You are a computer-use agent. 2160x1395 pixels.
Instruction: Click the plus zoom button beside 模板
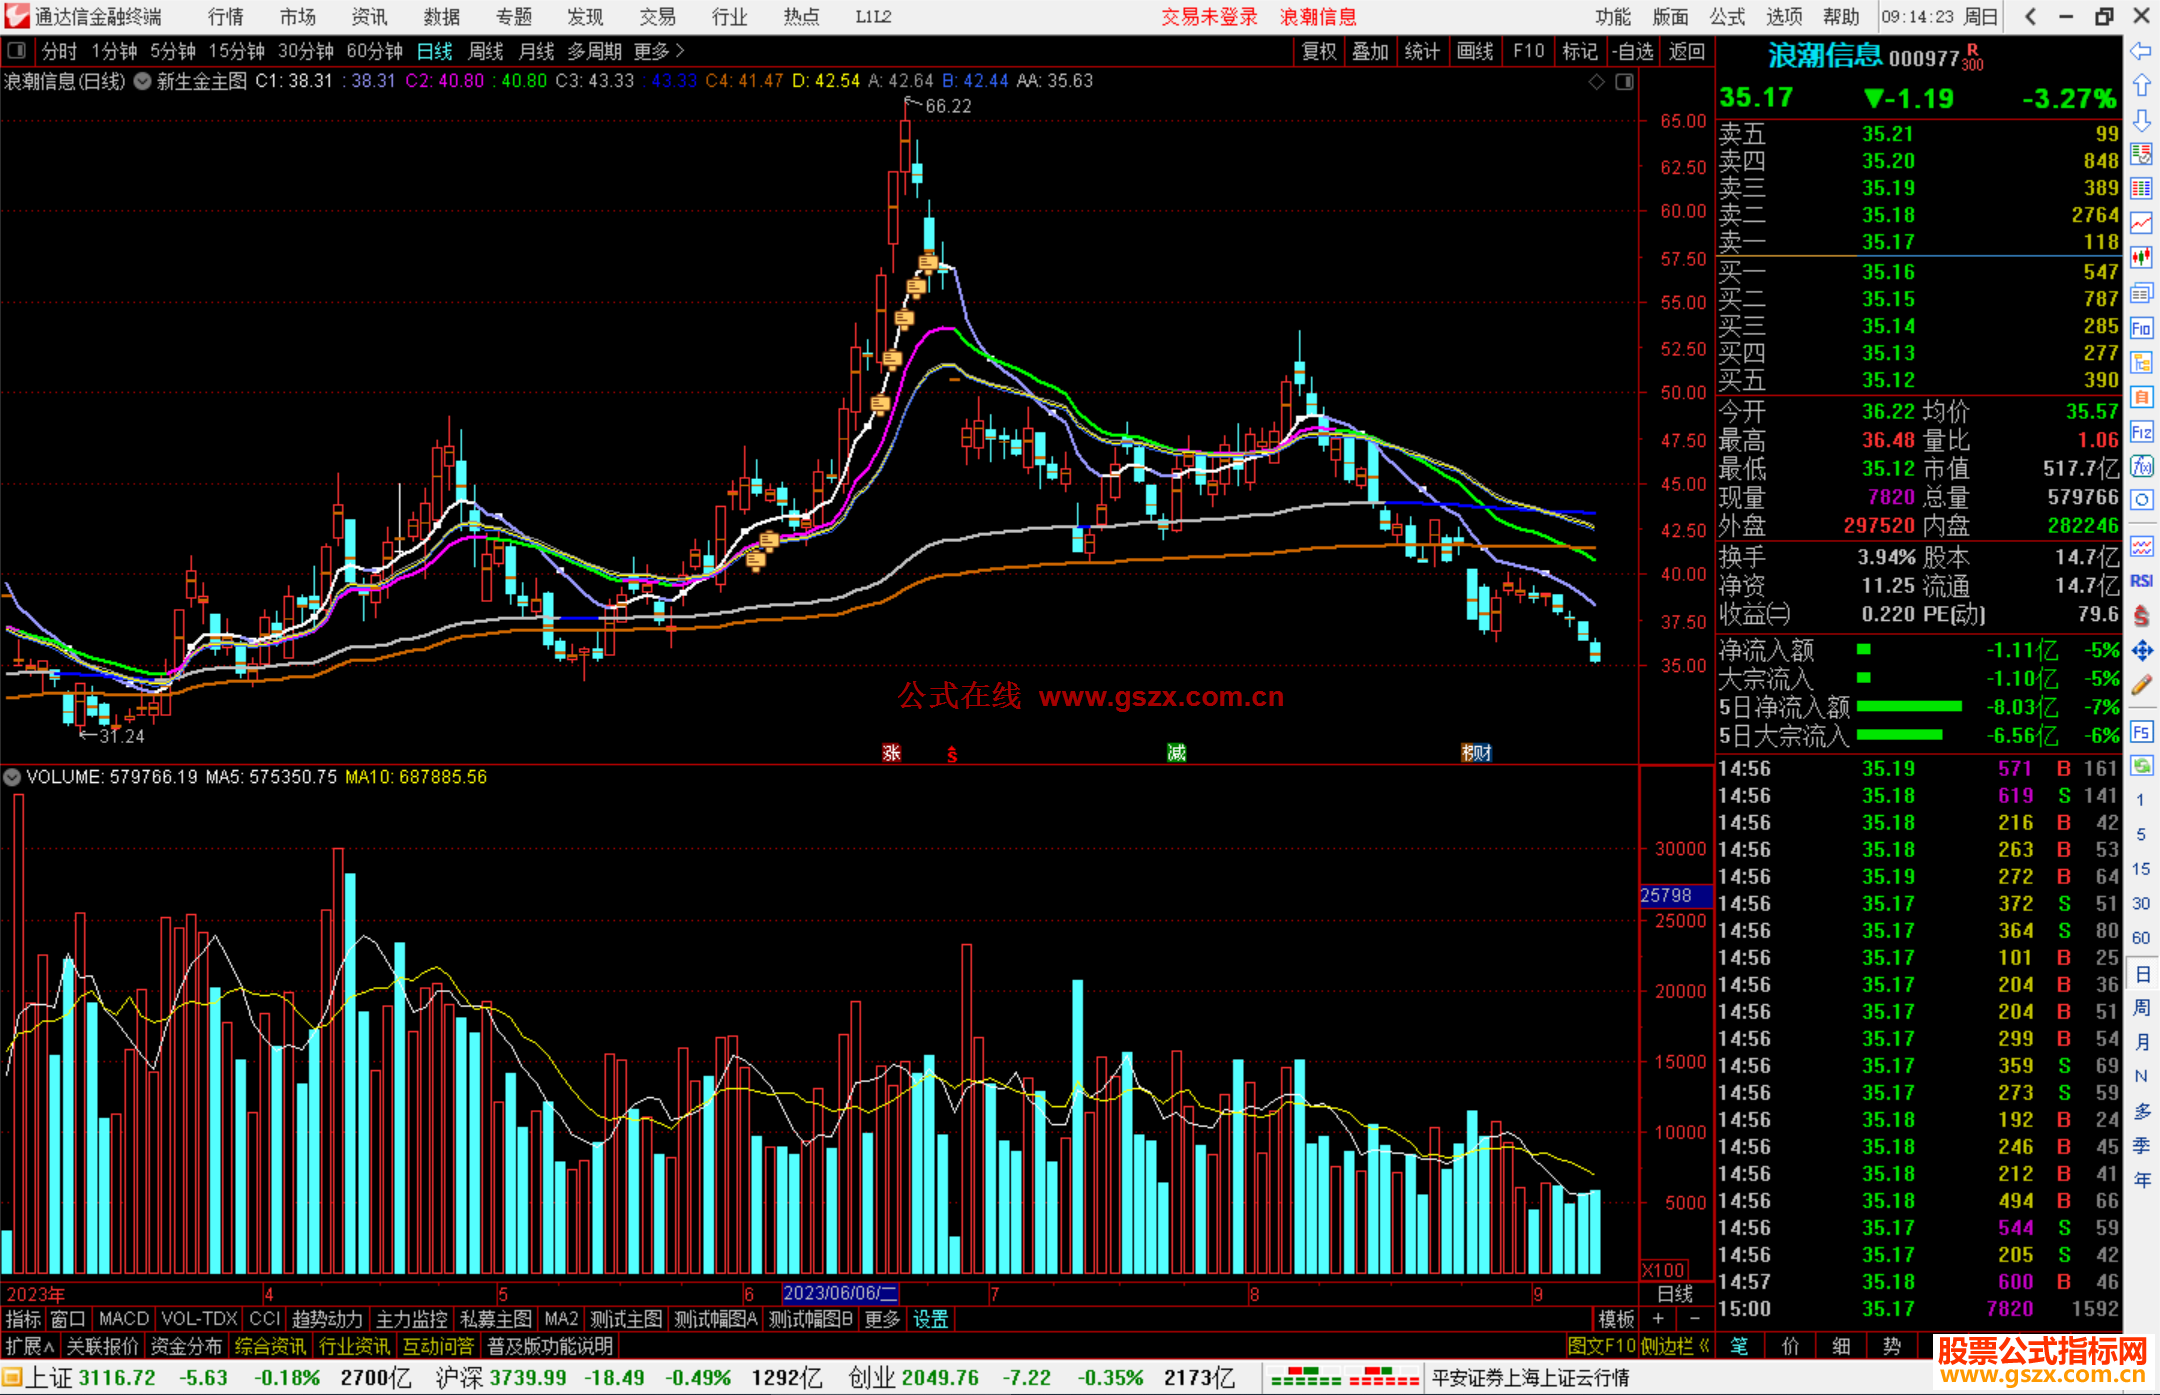1658,1319
